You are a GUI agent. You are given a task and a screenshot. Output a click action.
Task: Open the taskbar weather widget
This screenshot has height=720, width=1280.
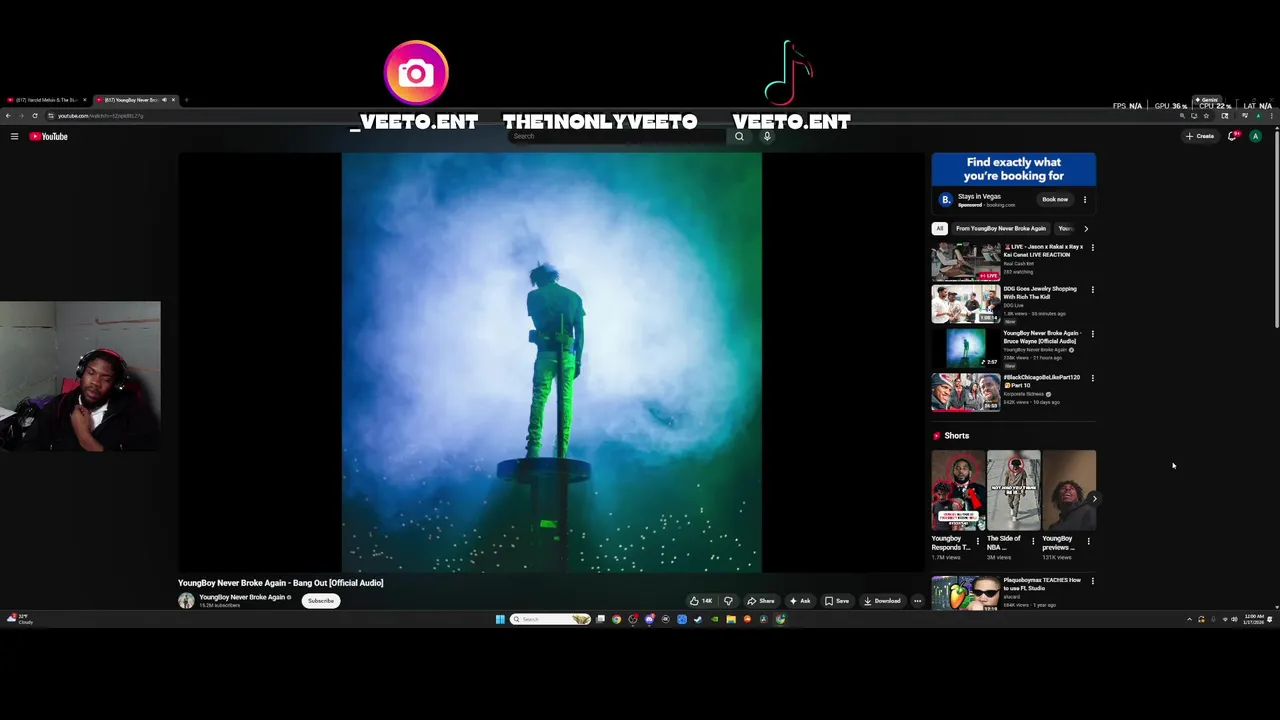point(19,619)
